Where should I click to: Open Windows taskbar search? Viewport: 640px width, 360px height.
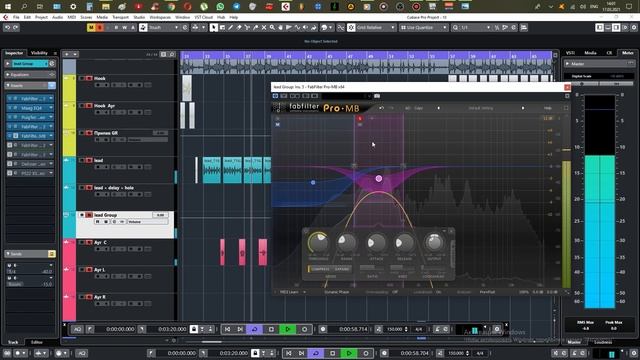point(24,6)
